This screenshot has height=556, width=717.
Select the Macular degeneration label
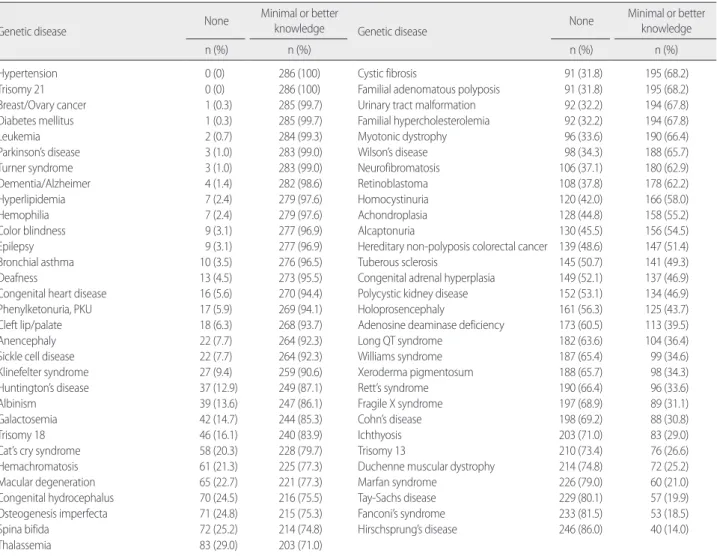point(48,482)
